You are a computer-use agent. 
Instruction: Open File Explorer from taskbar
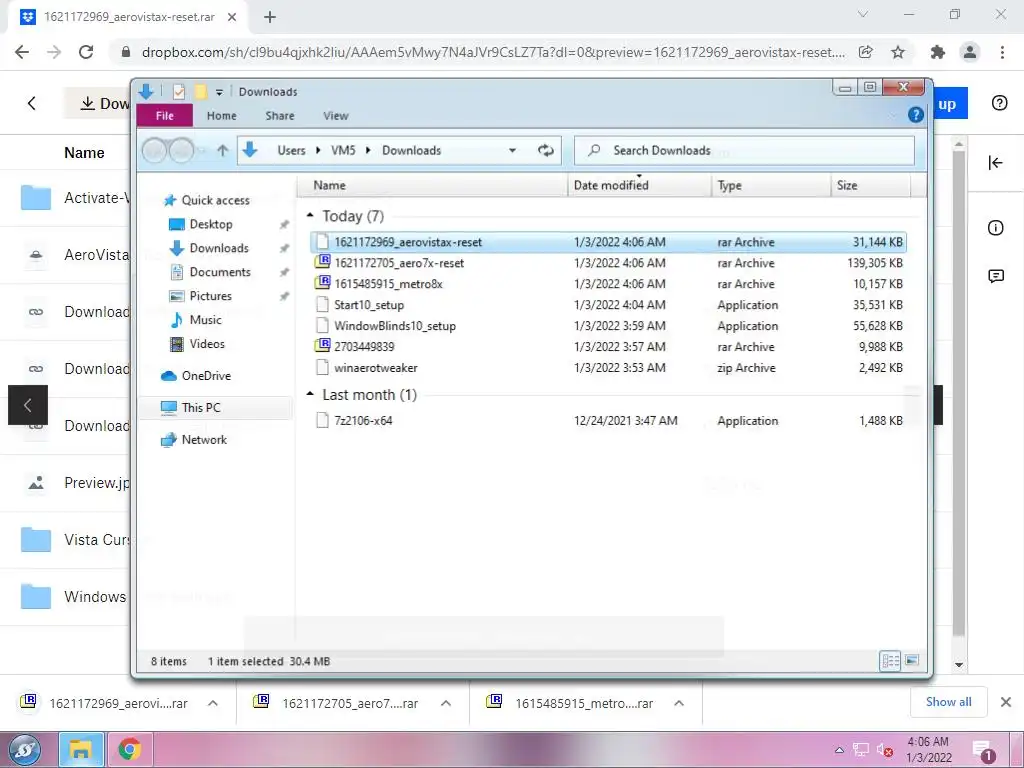point(81,750)
